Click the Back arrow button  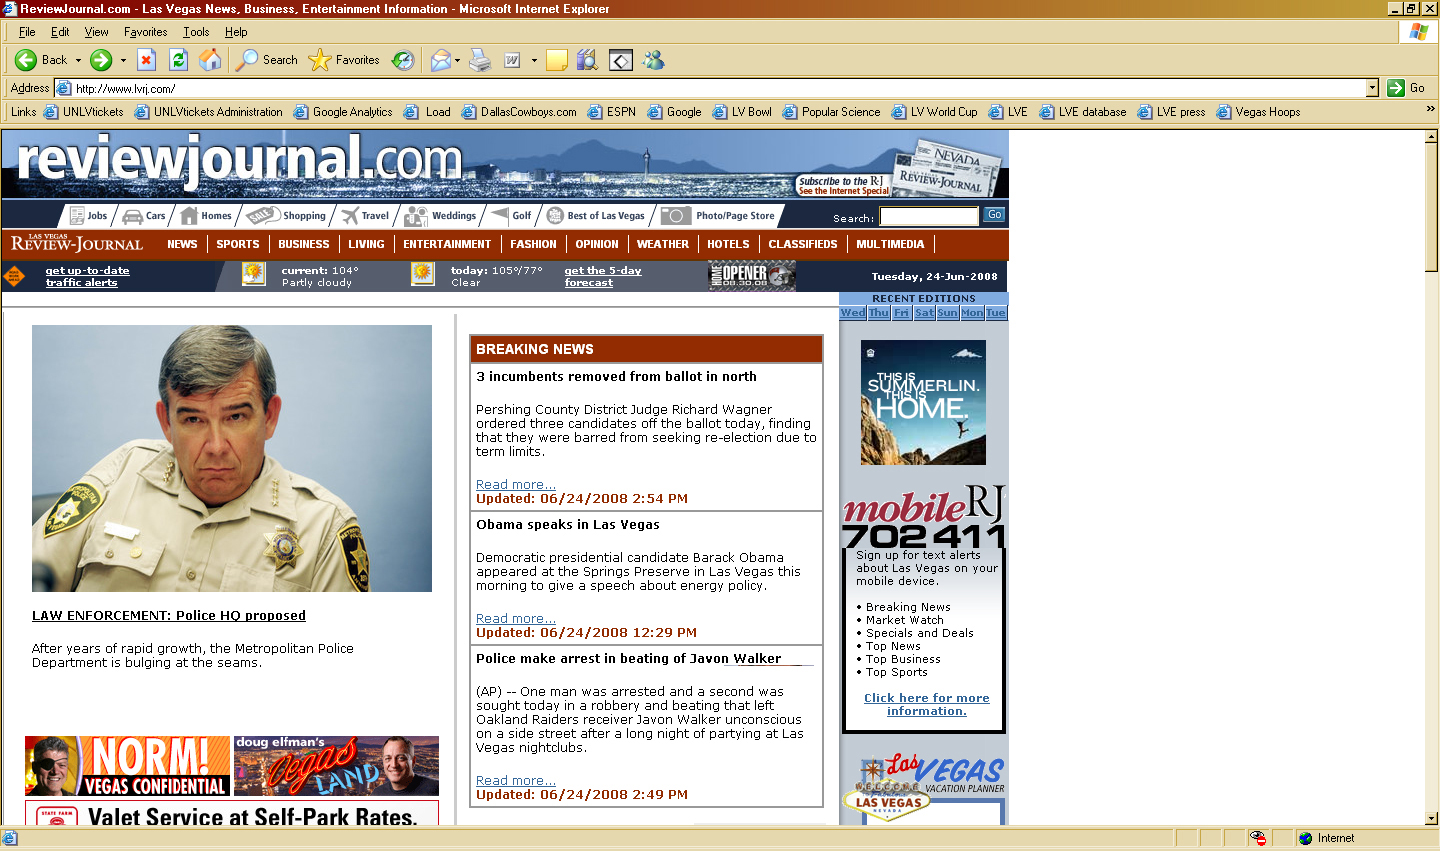40,60
